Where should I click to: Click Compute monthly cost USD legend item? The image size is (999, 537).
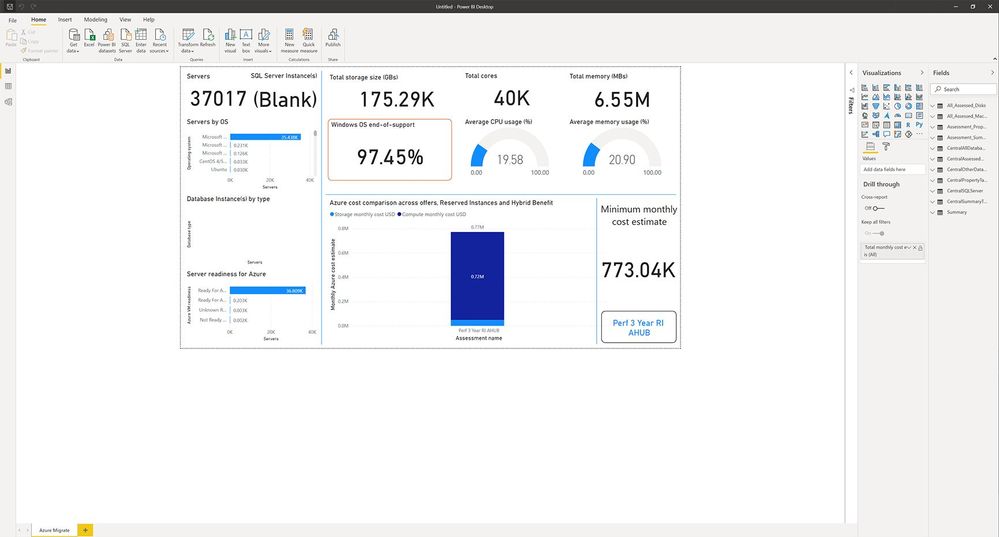[432, 214]
